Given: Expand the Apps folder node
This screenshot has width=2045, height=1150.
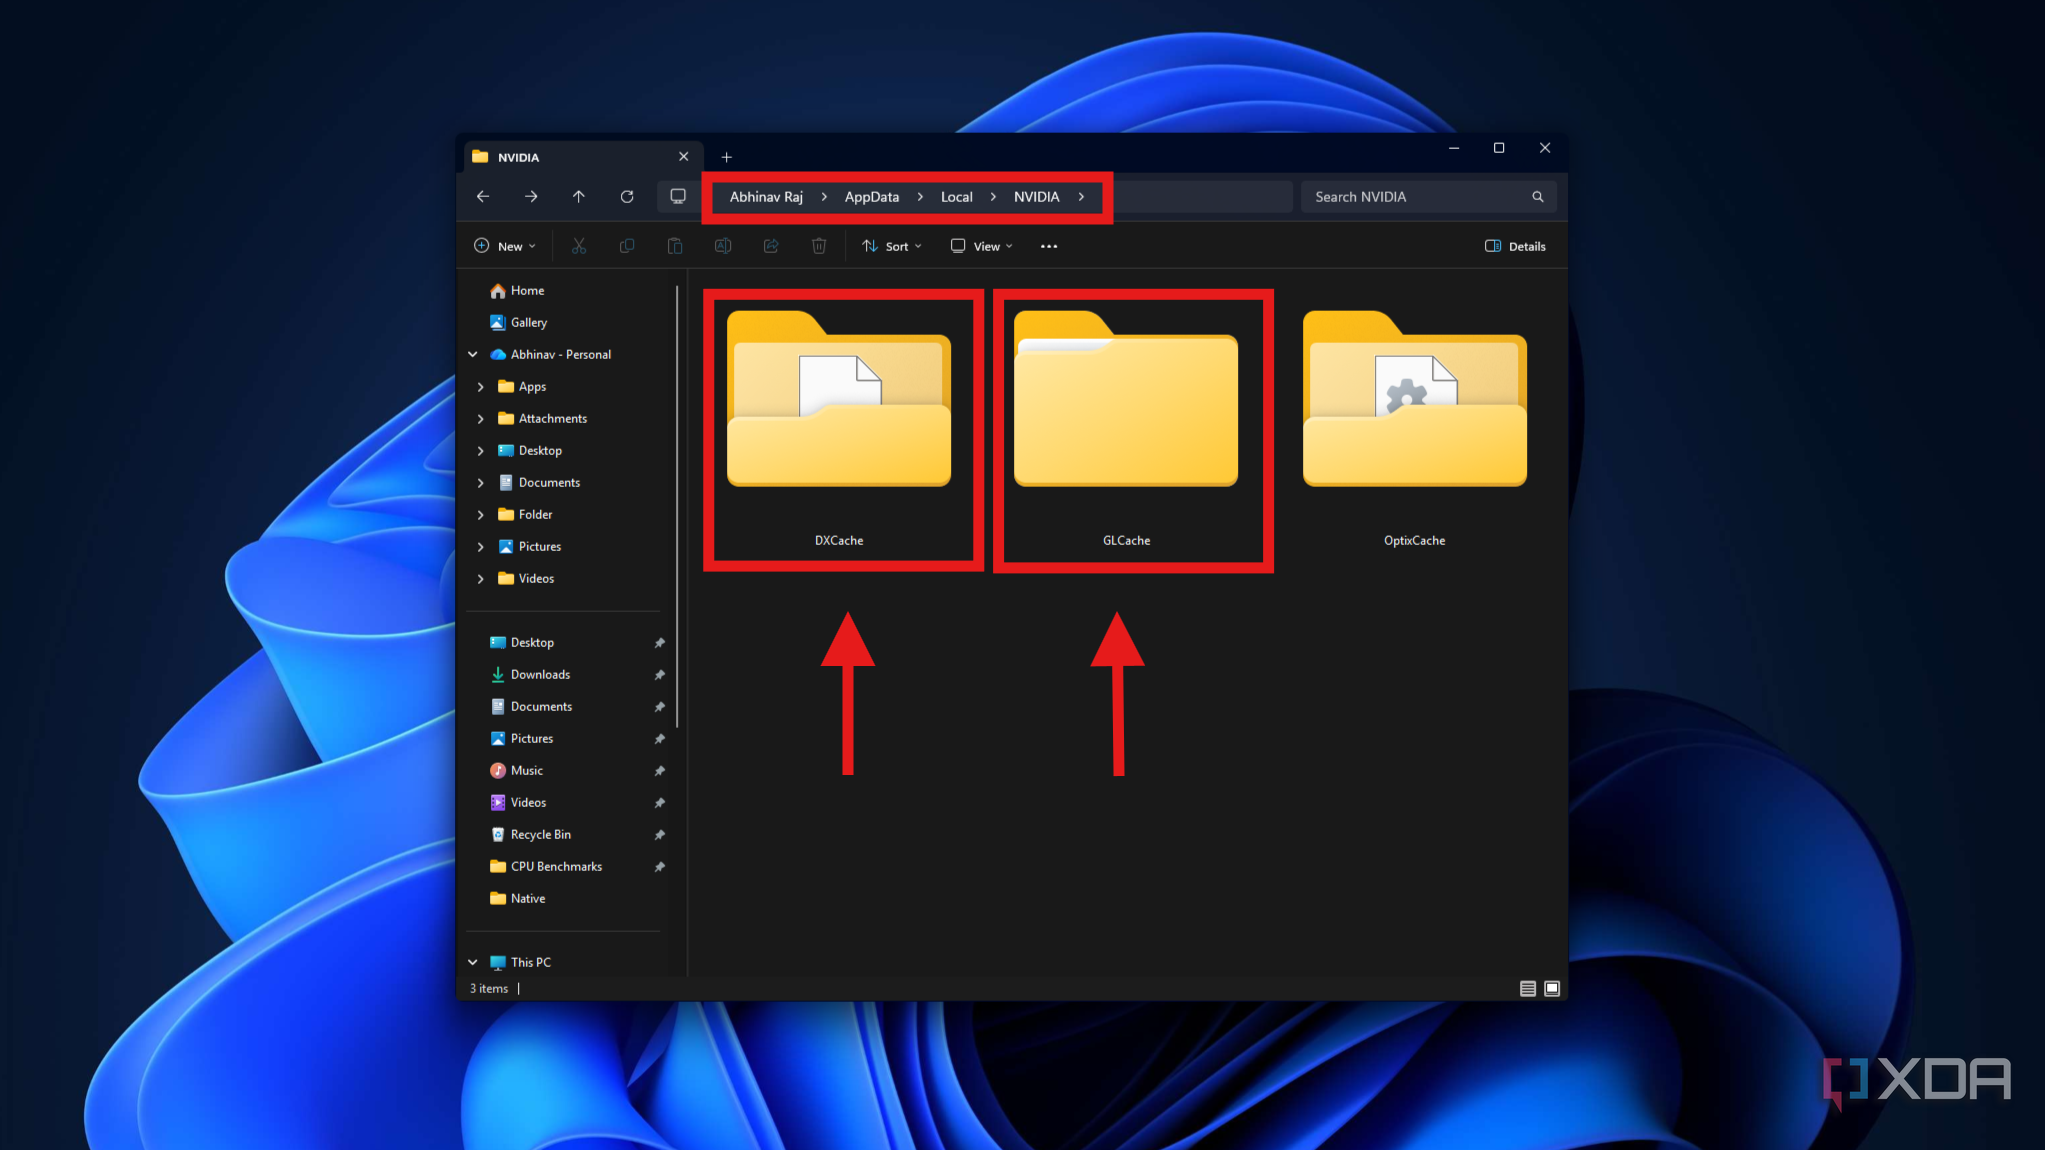Looking at the screenshot, I should click(x=481, y=387).
